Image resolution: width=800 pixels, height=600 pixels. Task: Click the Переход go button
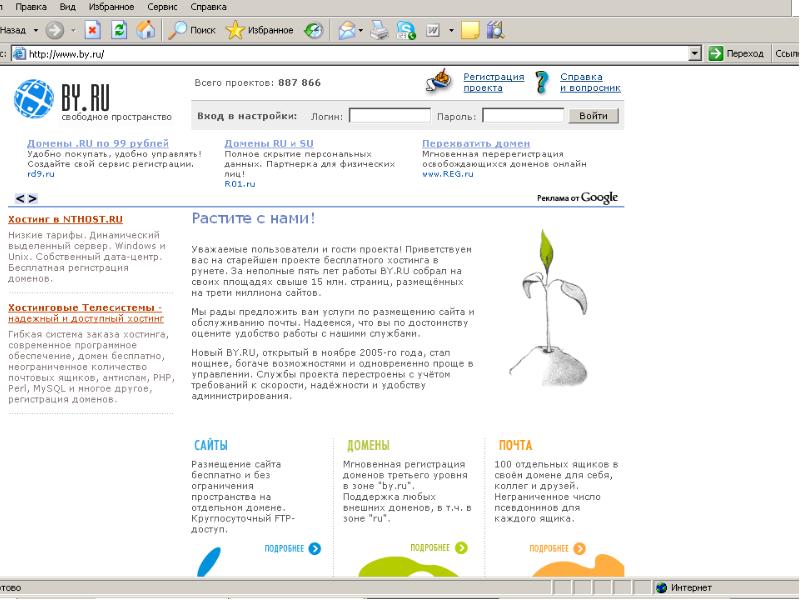click(737, 53)
